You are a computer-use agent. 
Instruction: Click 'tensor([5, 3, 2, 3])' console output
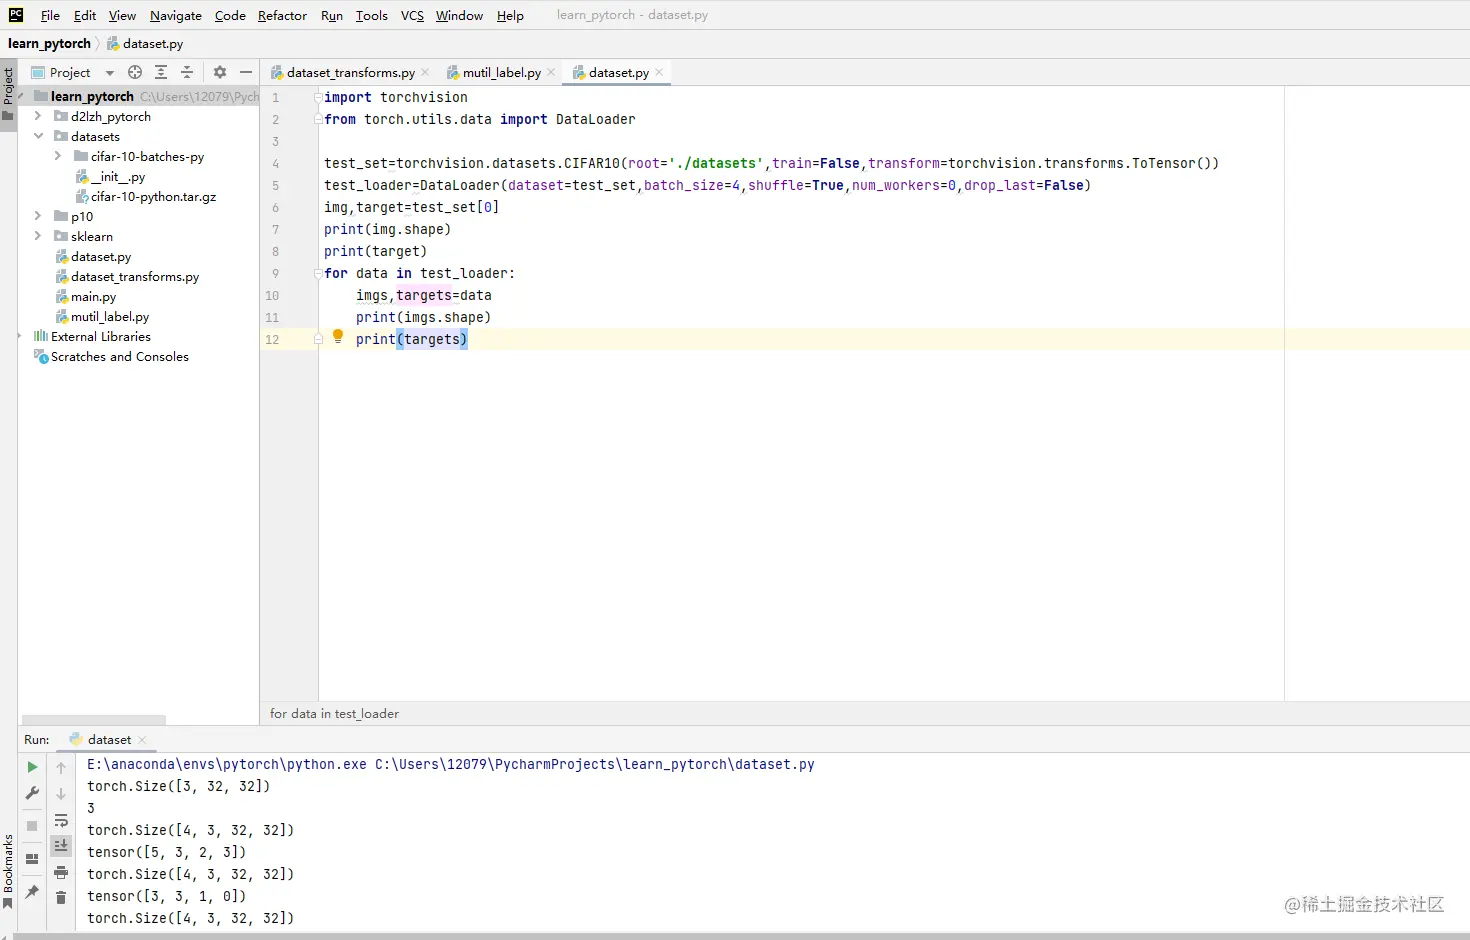tap(166, 852)
